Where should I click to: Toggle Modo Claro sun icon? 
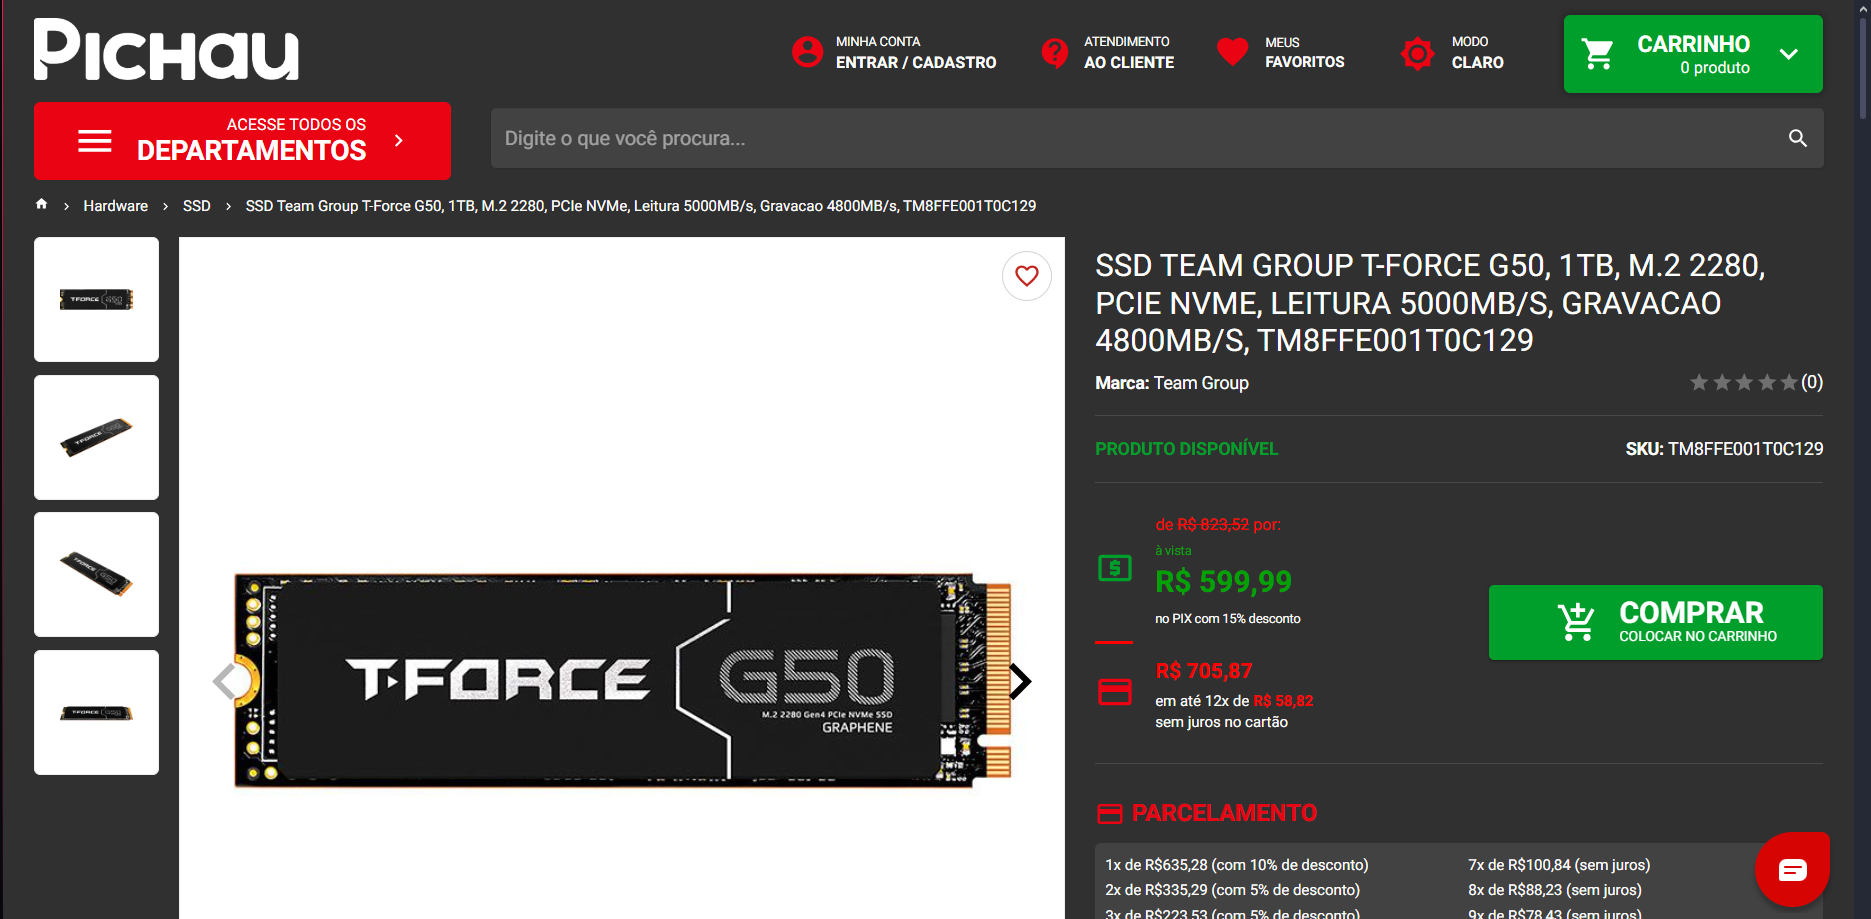click(x=1417, y=53)
